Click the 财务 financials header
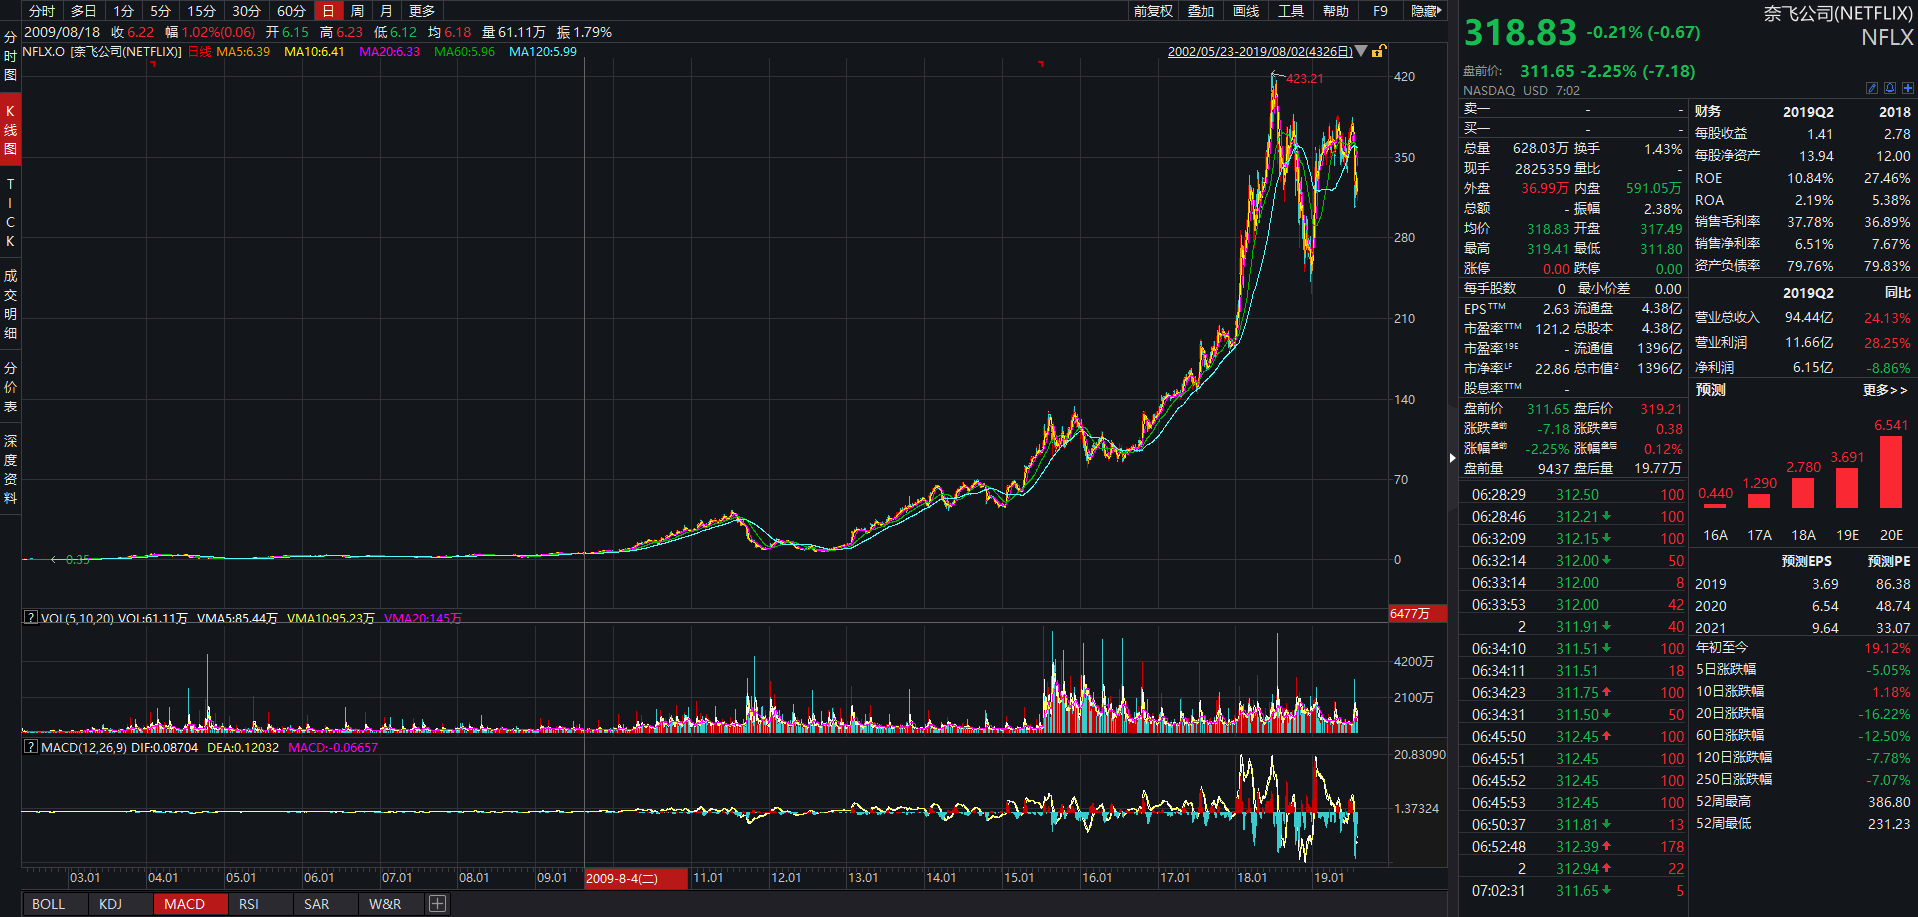The width and height of the screenshot is (1918, 917). pyautogui.click(x=1708, y=111)
